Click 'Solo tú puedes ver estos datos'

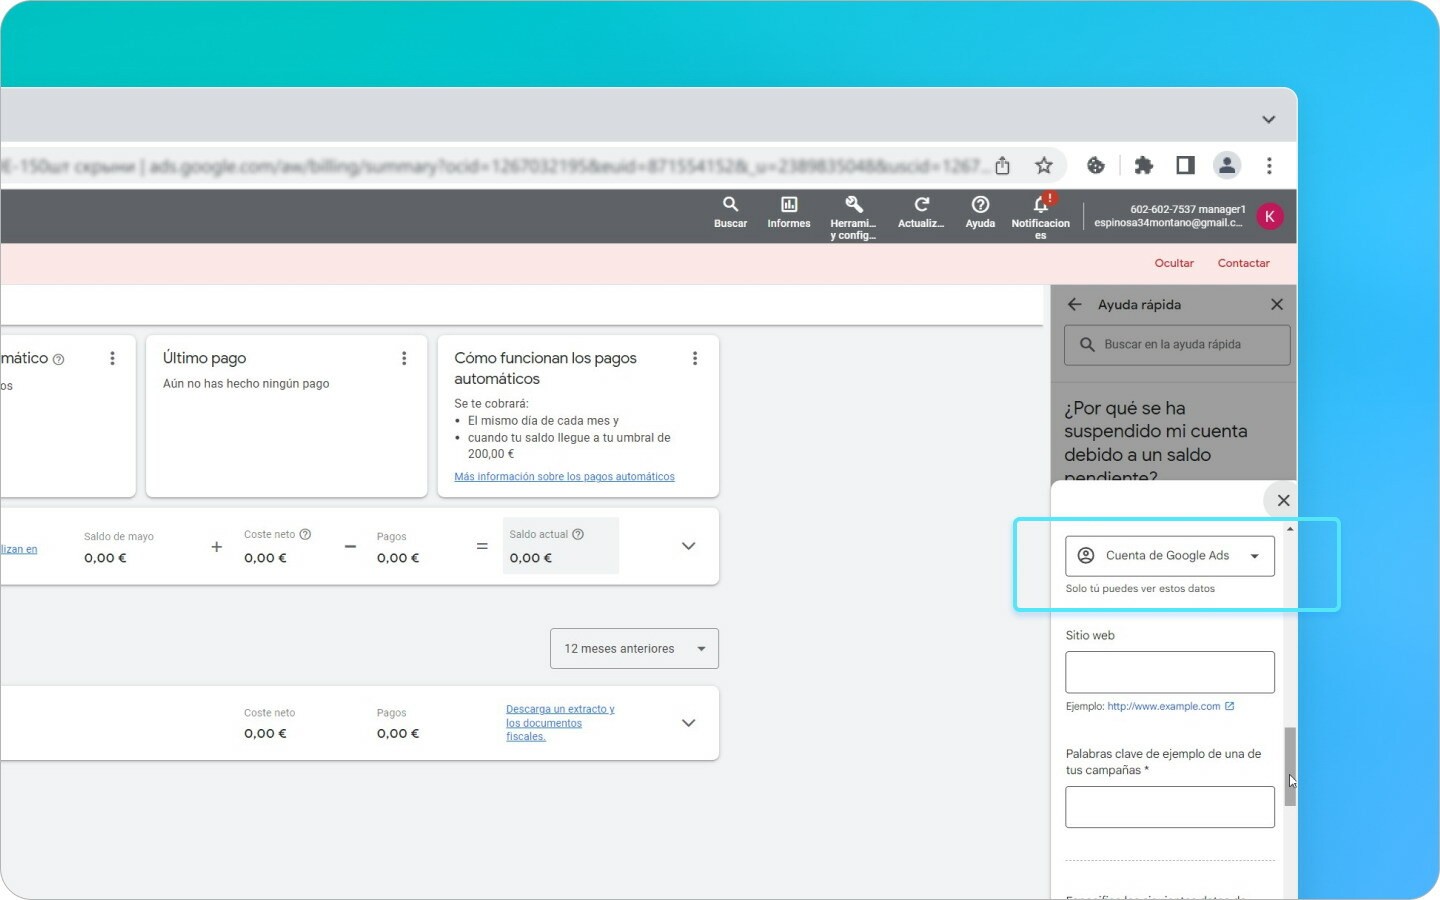1140,589
